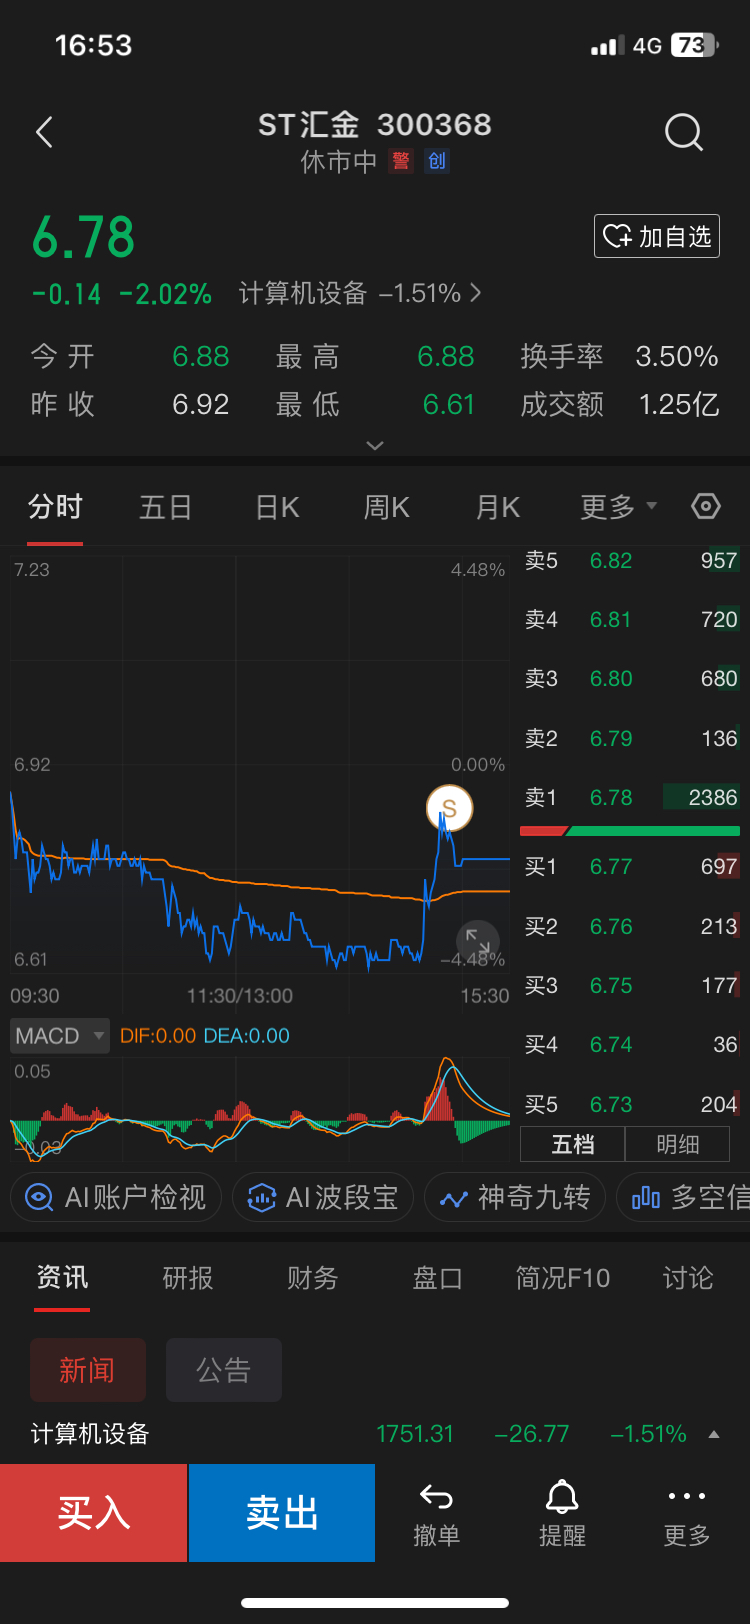This screenshot has width=750, height=1624.
Task: Select 卖1 price 6.78 row
Action: pos(632,797)
